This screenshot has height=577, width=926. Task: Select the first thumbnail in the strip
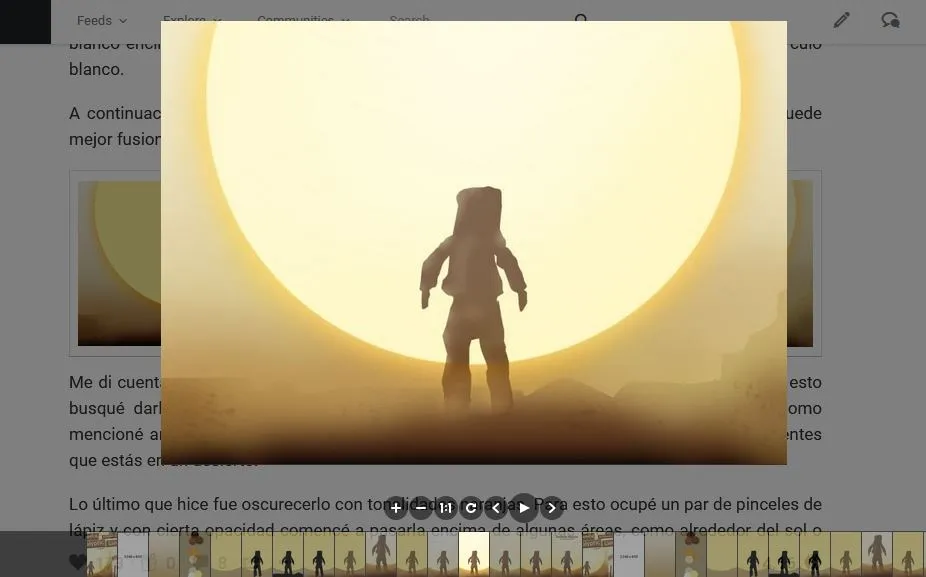point(102,554)
